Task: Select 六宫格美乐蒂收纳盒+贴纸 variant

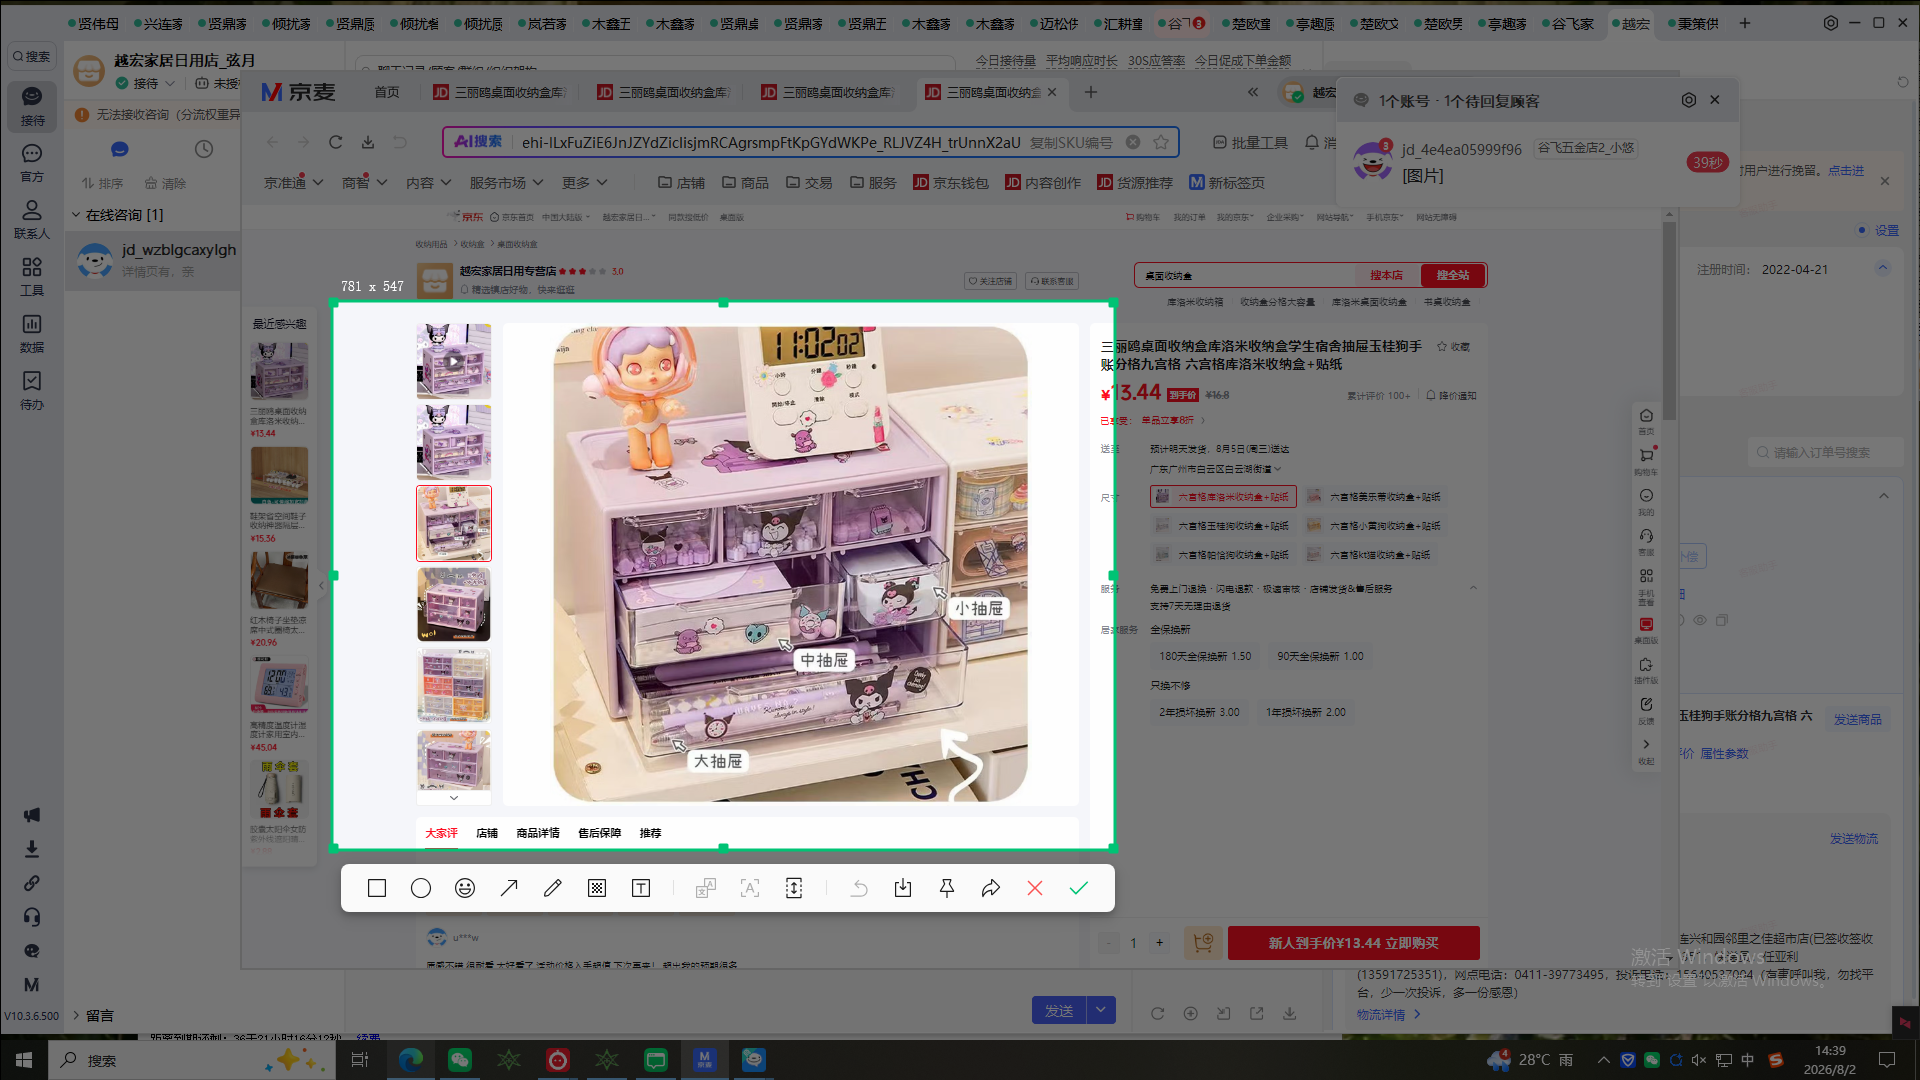Action: pos(1374,497)
